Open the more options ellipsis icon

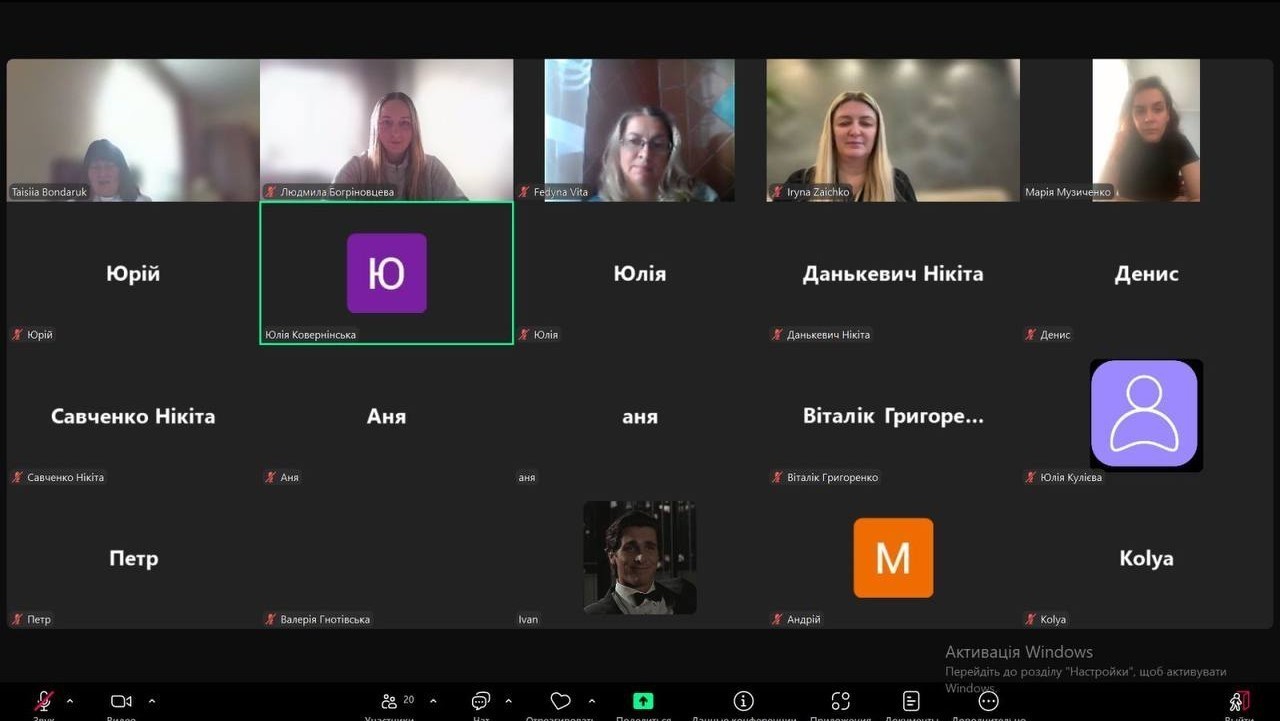[988, 701]
